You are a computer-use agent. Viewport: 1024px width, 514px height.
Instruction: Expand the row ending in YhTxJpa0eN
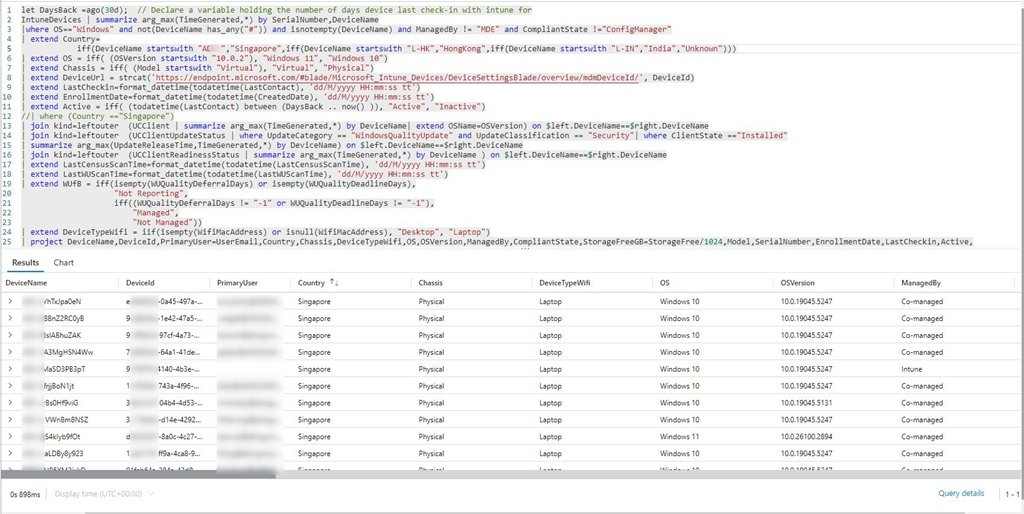click(11, 301)
